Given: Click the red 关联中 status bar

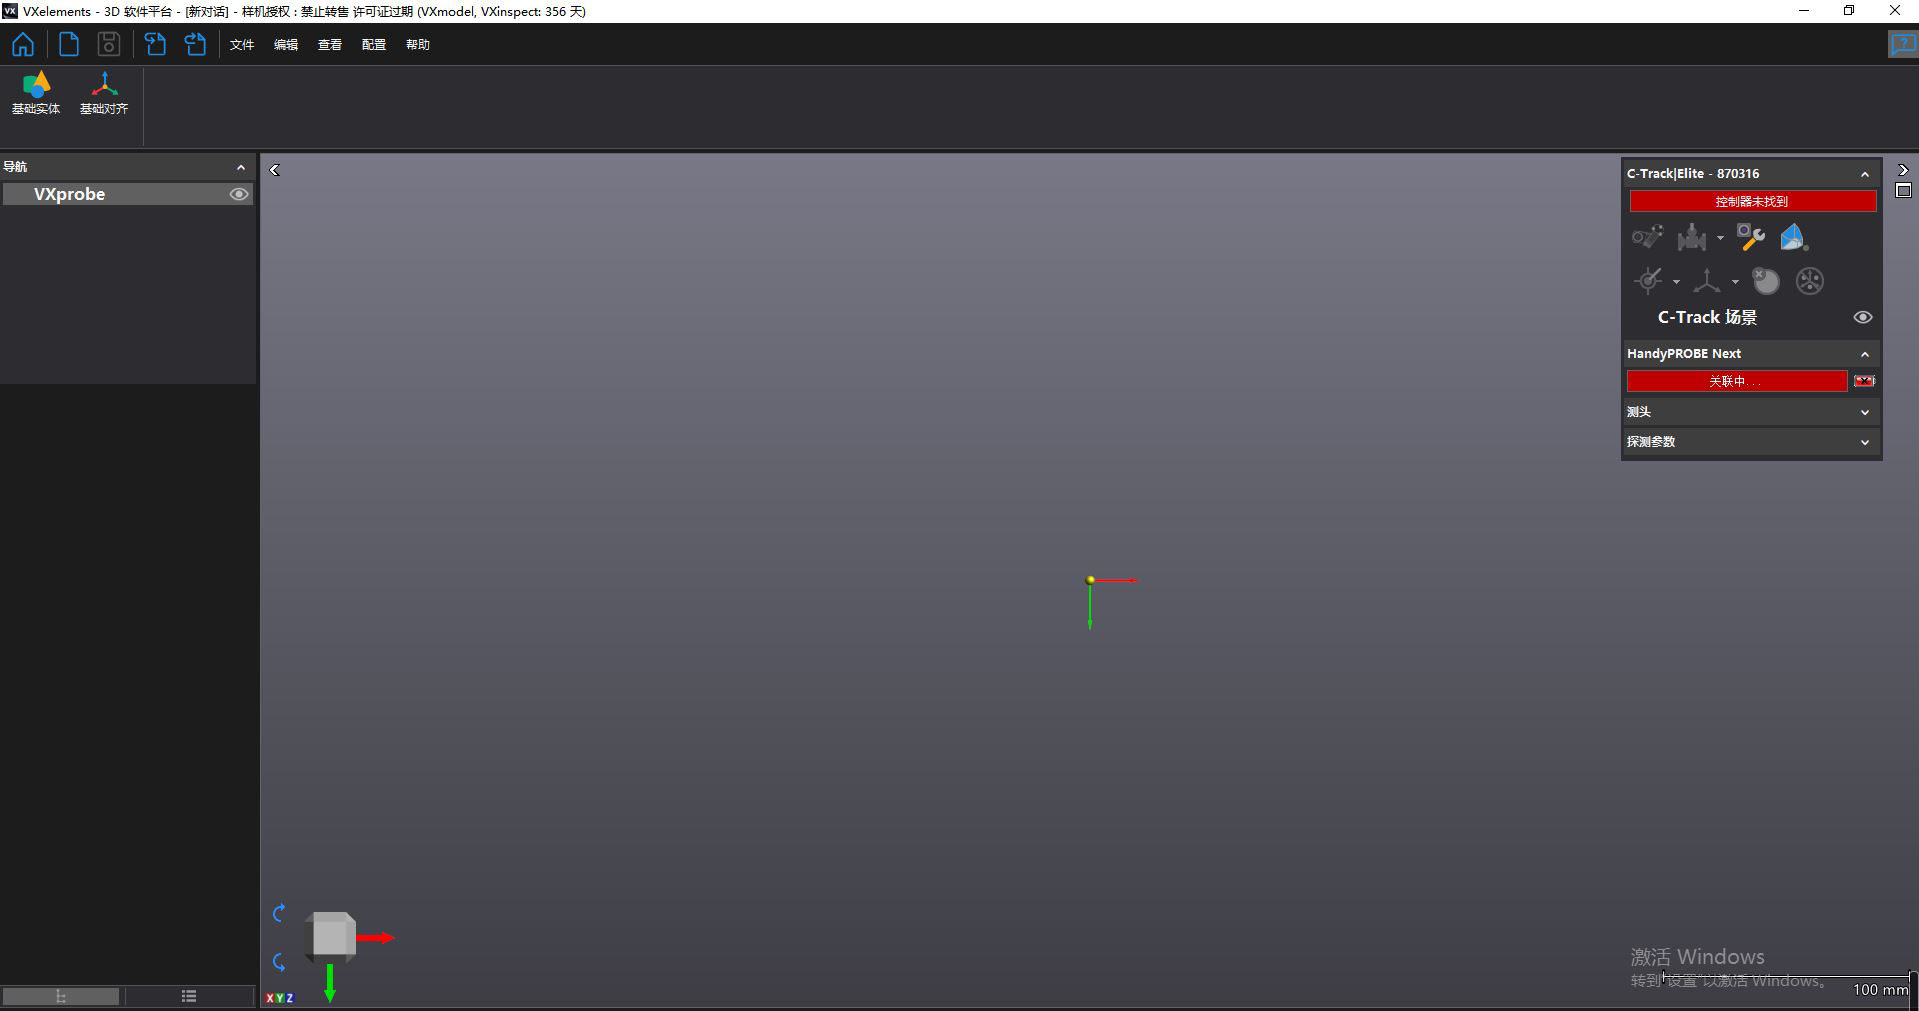Looking at the screenshot, I should [1736, 381].
